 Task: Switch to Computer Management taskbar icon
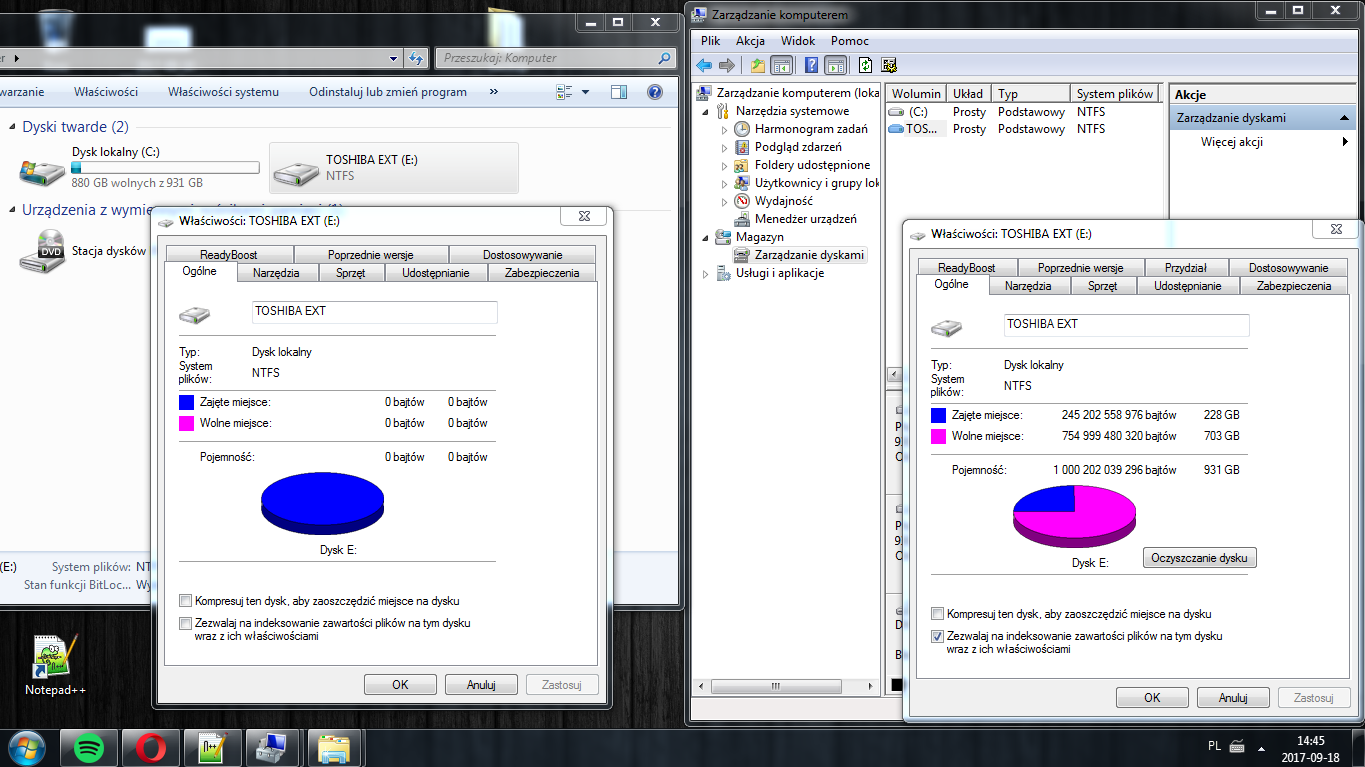click(x=271, y=747)
